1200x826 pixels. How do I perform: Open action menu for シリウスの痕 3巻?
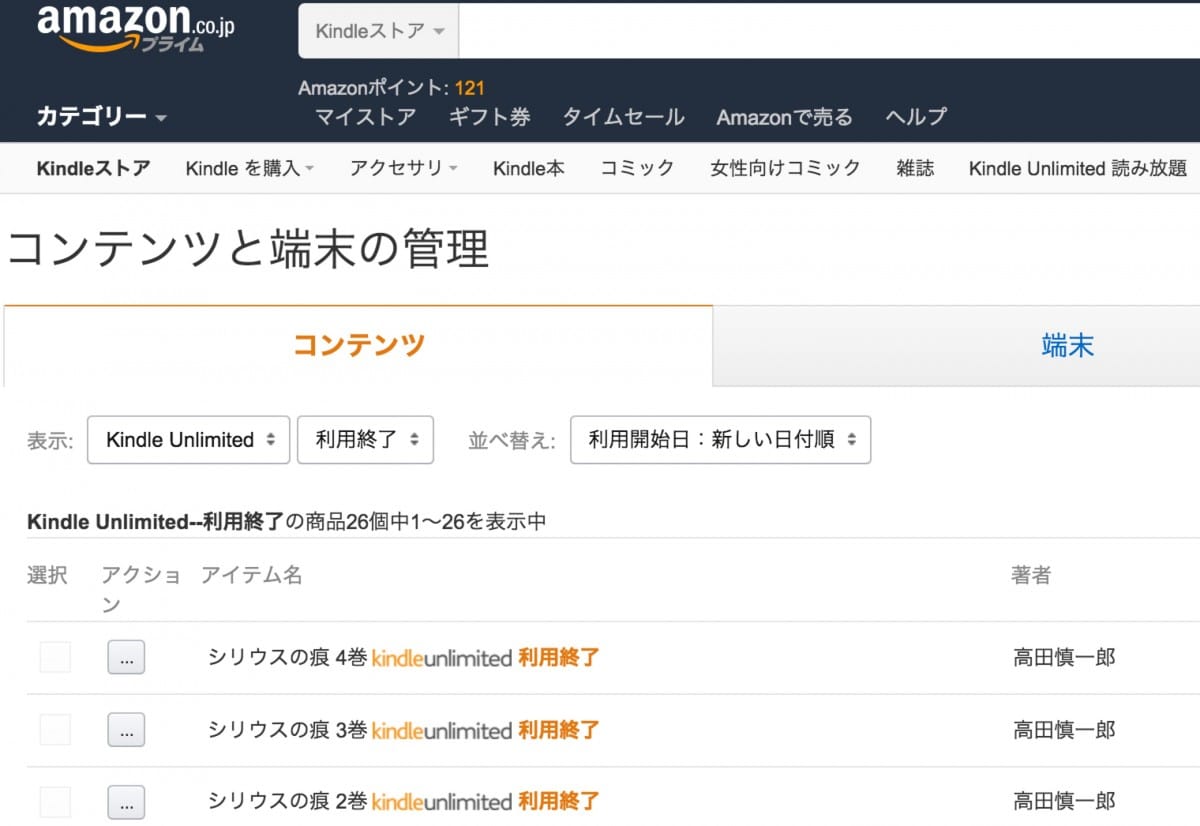126,731
